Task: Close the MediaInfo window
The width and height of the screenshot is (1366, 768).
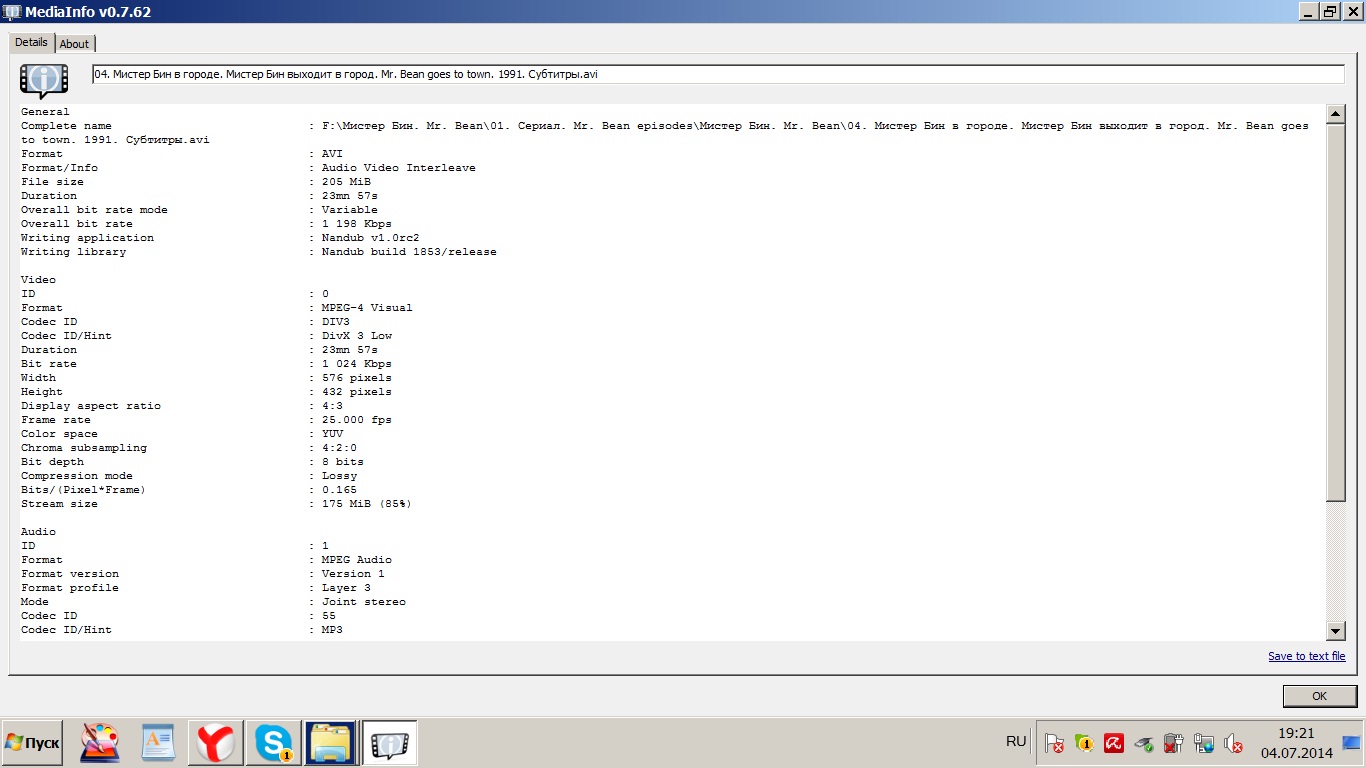Action: [x=1352, y=11]
